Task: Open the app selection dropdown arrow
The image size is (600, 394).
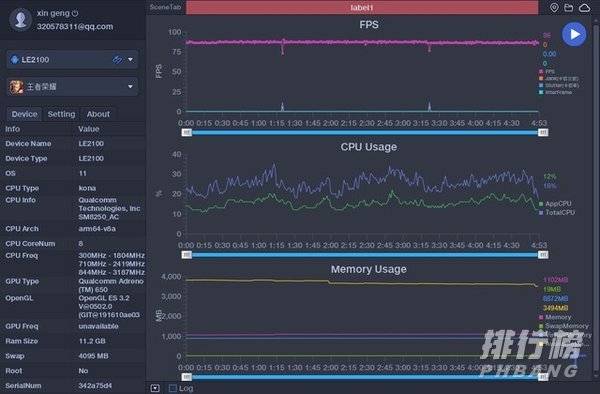Action: pos(130,87)
